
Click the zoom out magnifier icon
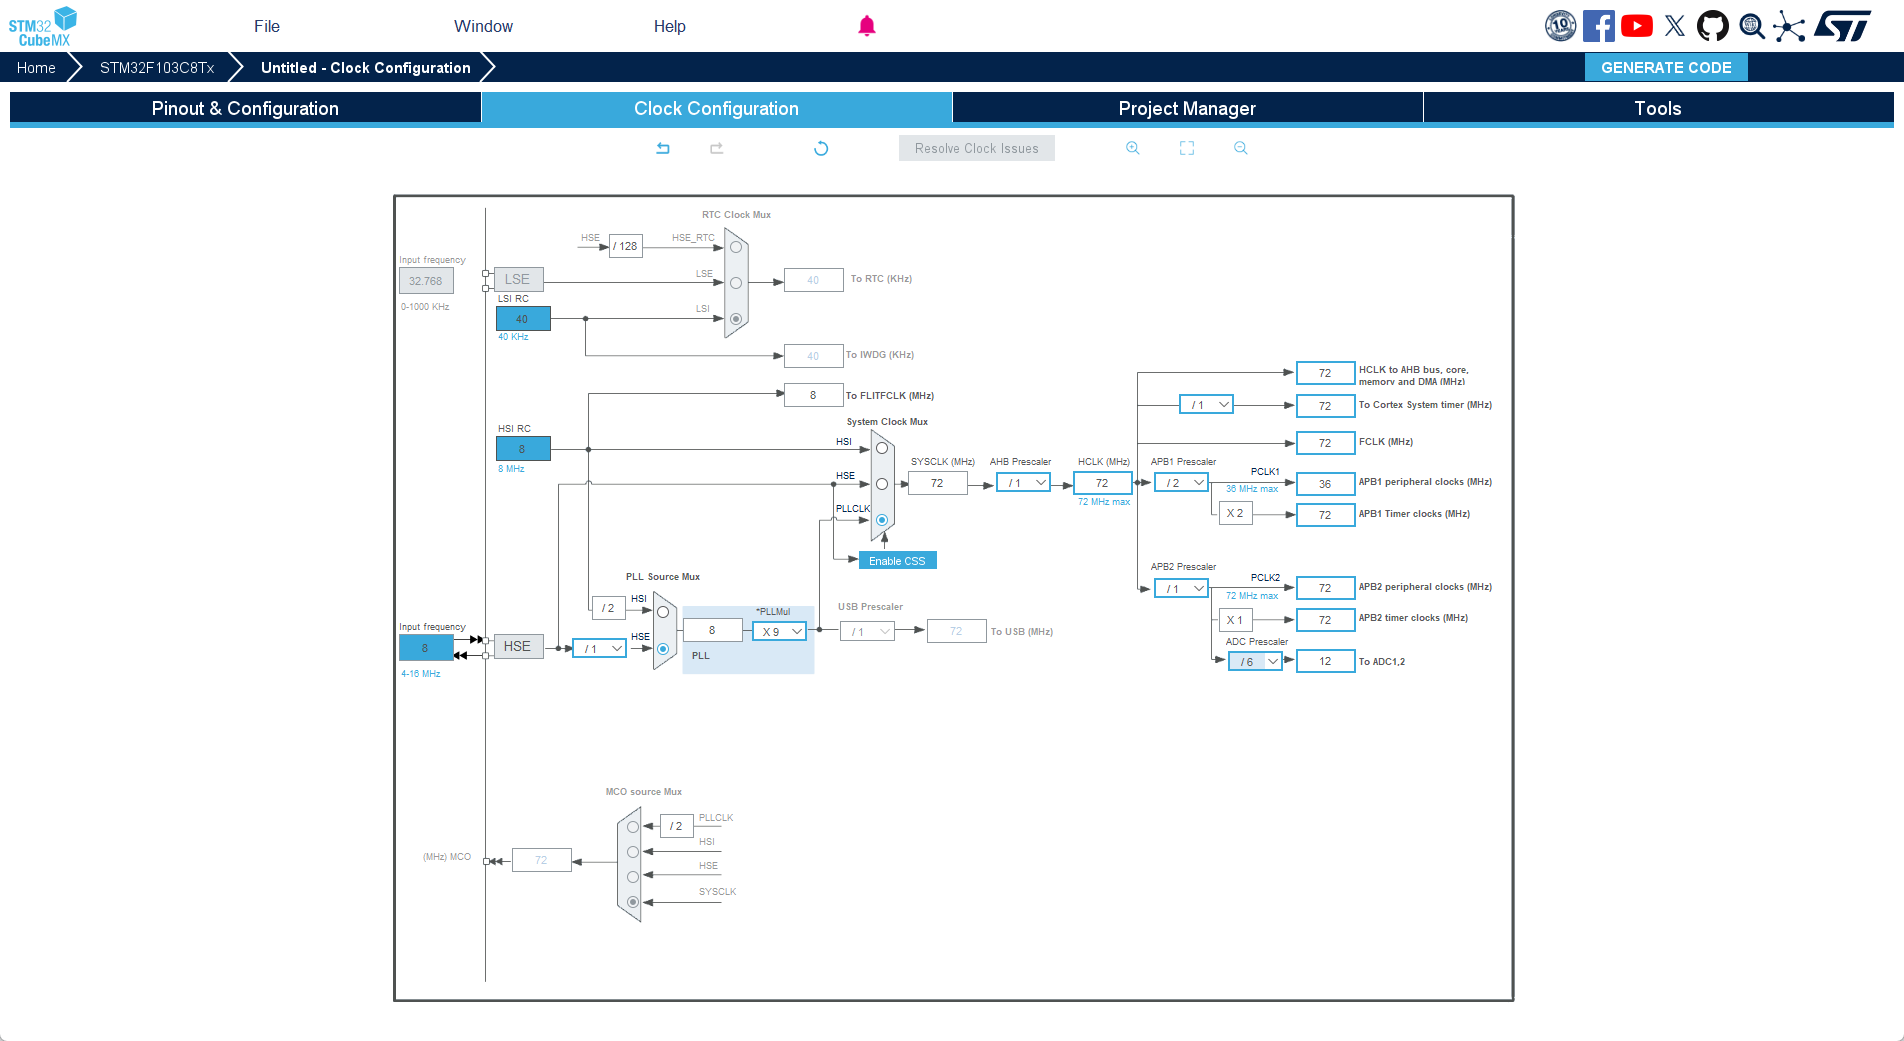point(1241,148)
